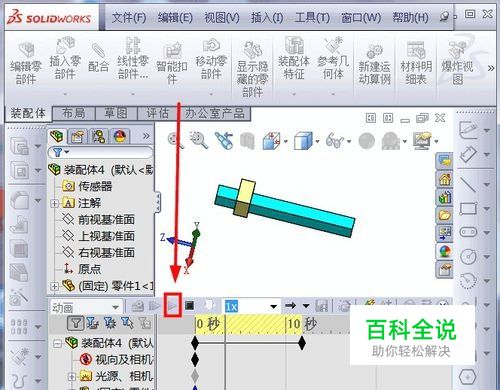500x390 pixels.
Task: Select 前视基准面 plane
Action: coord(99,220)
